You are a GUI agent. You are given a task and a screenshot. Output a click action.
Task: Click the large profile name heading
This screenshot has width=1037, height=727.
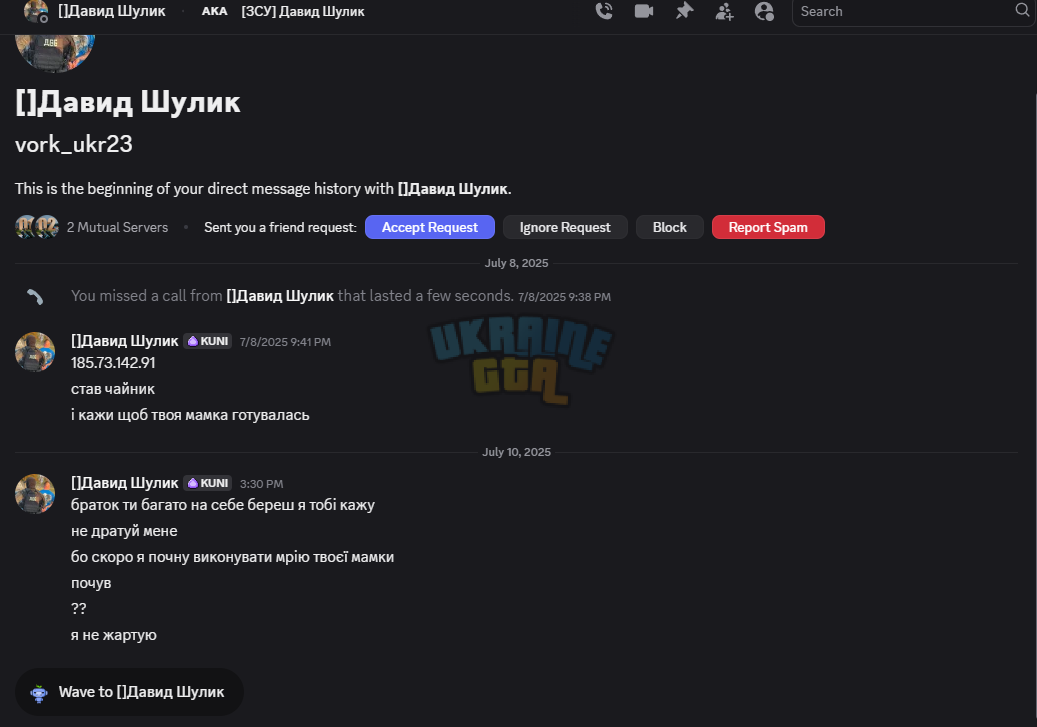[128, 102]
